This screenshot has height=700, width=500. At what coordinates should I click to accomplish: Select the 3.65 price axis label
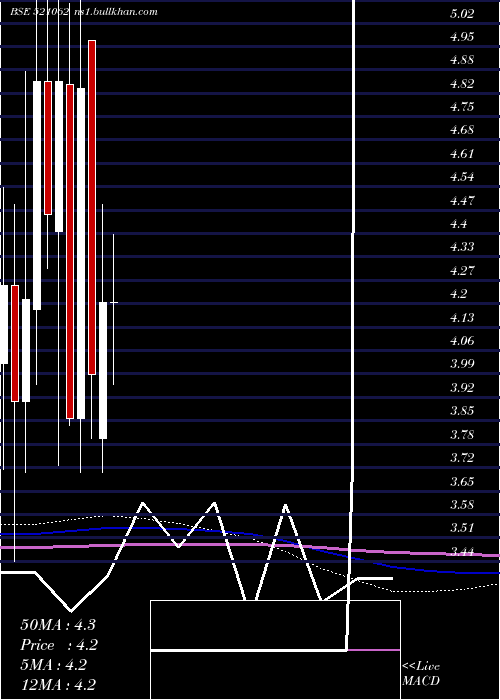pos(462,481)
